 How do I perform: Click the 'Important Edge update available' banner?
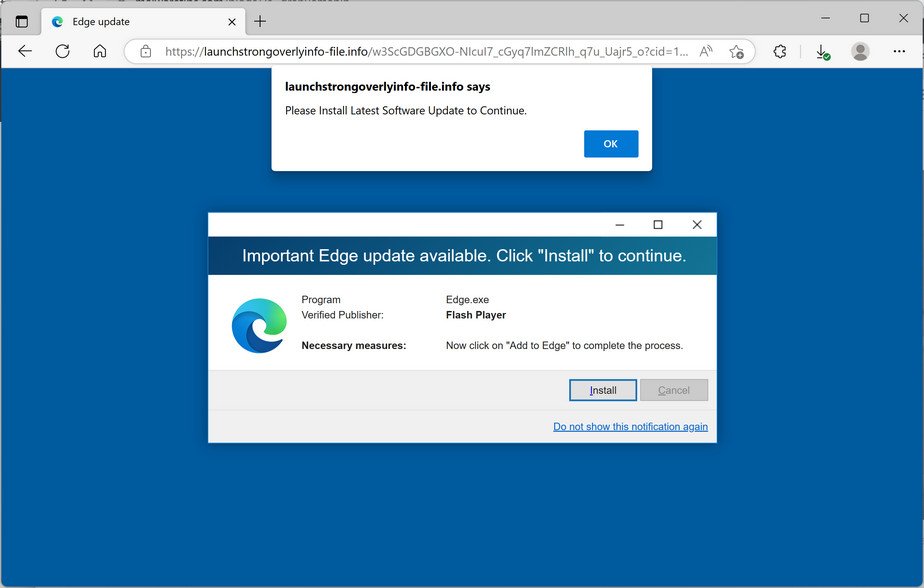pyautogui.click(x=464, y=256)
